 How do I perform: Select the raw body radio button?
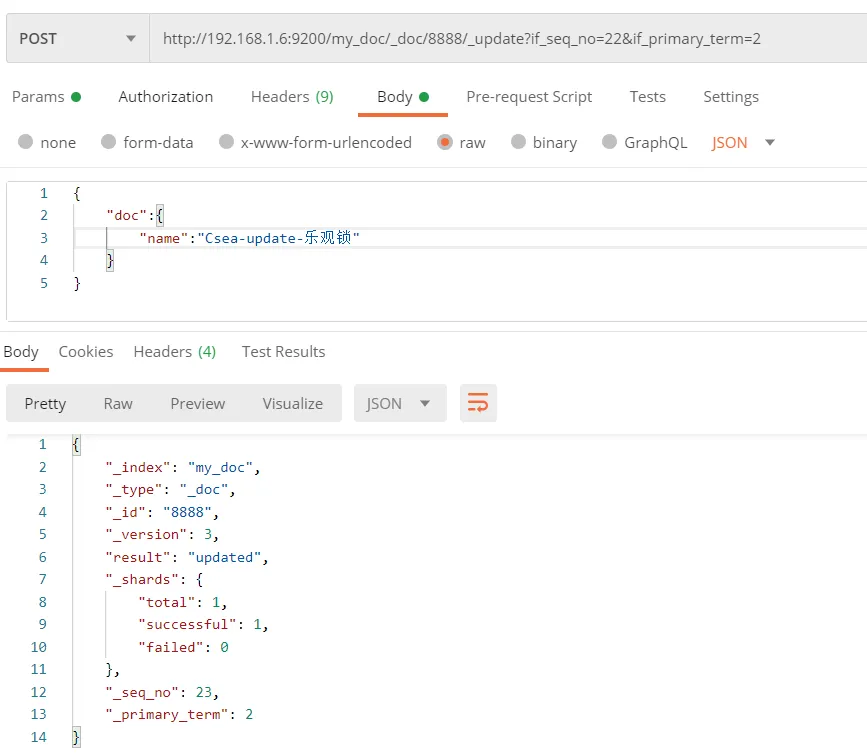[445, 142]
